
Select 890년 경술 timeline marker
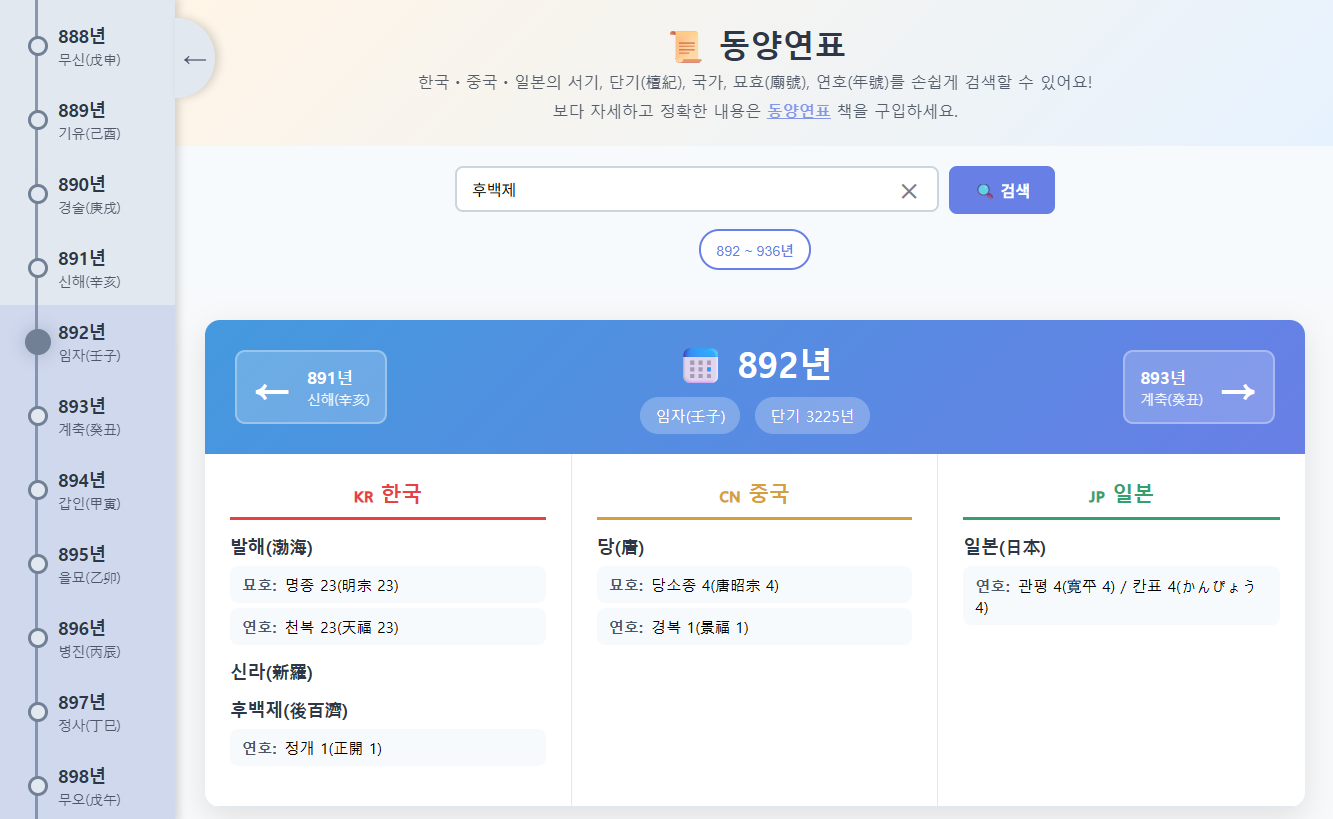[82, 194]
